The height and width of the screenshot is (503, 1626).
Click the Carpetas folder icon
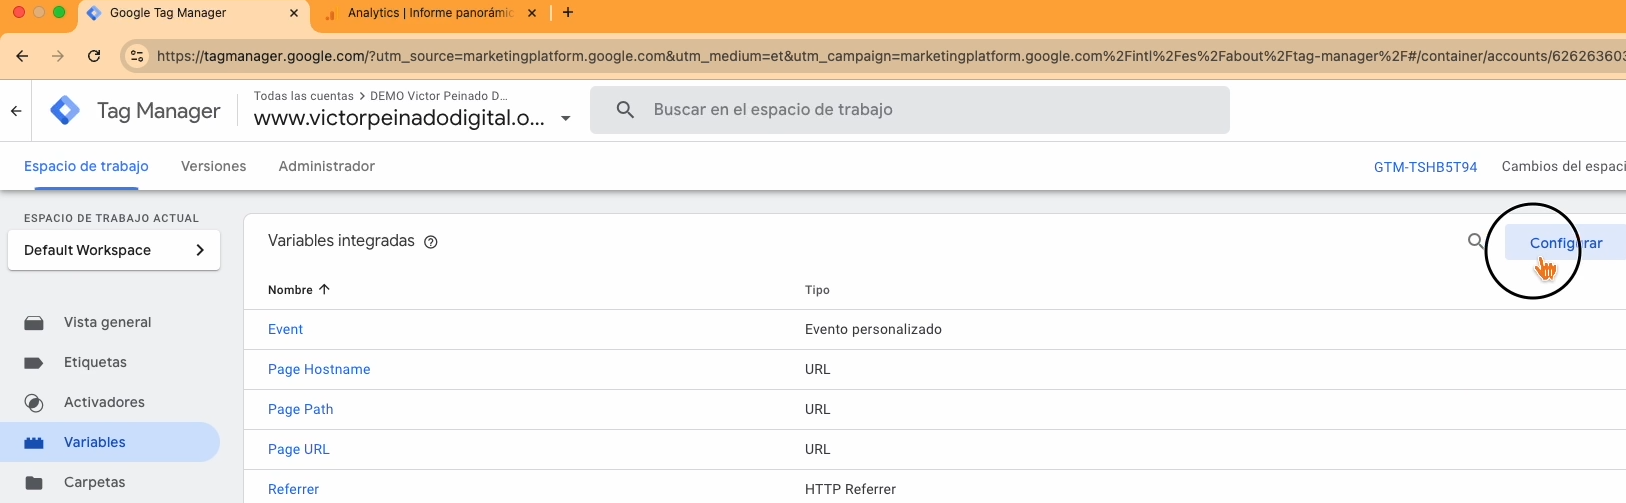pos(34,483)
